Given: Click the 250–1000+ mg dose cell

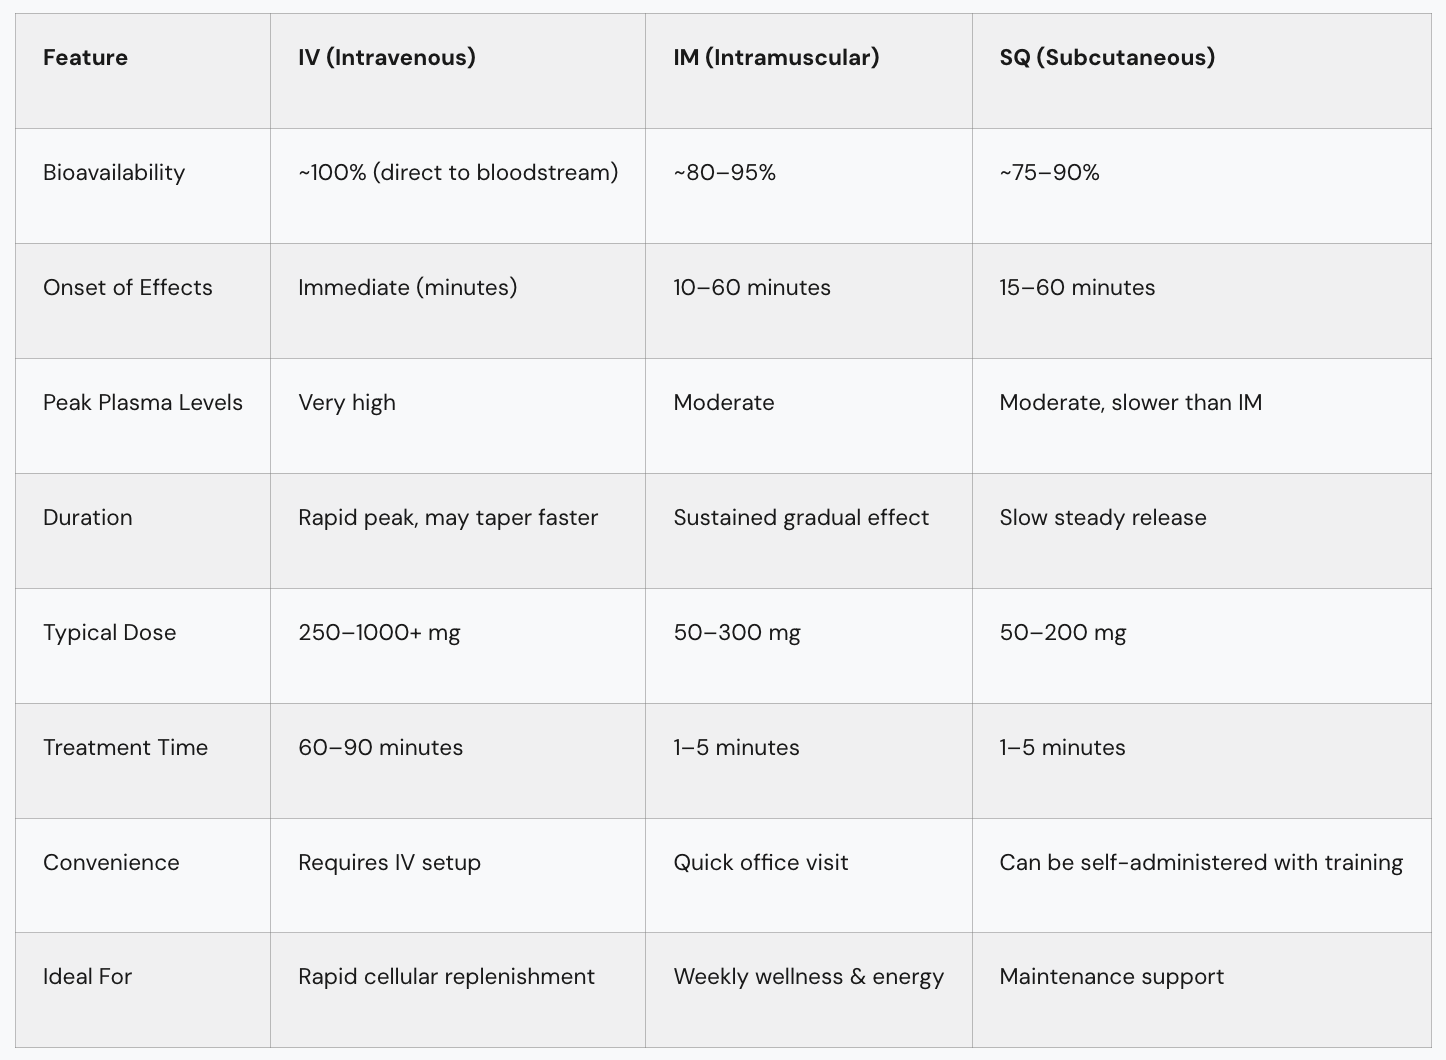Looking at the screenshot, I should 379,633.
